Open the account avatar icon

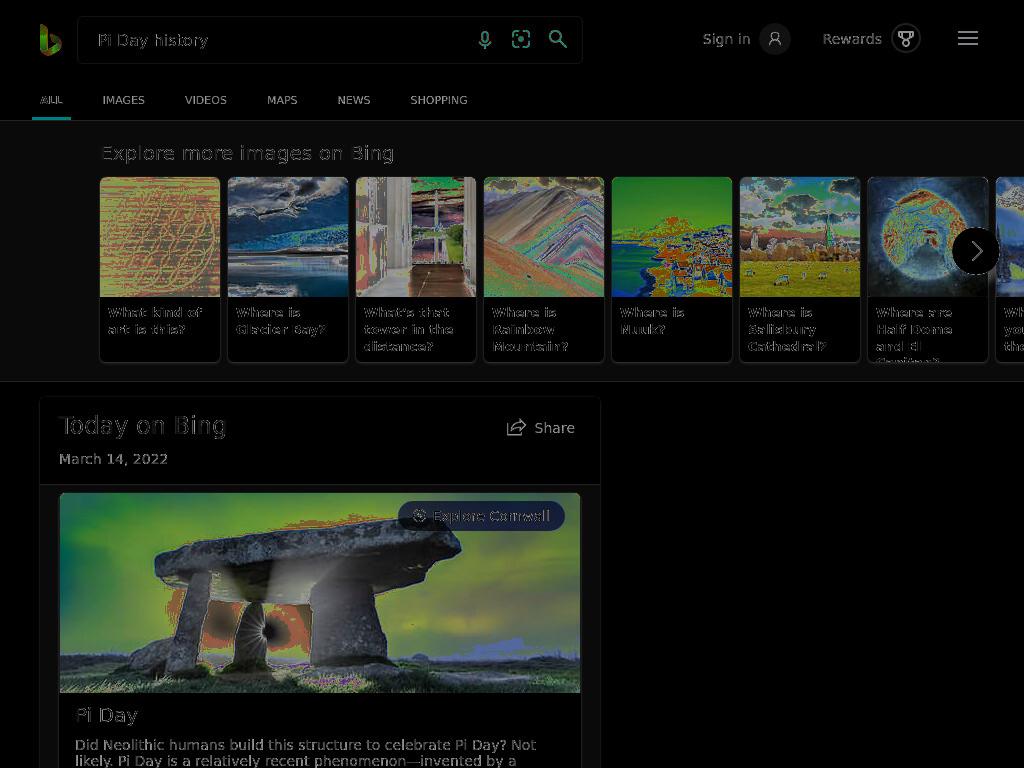click(x=775, y=39)
